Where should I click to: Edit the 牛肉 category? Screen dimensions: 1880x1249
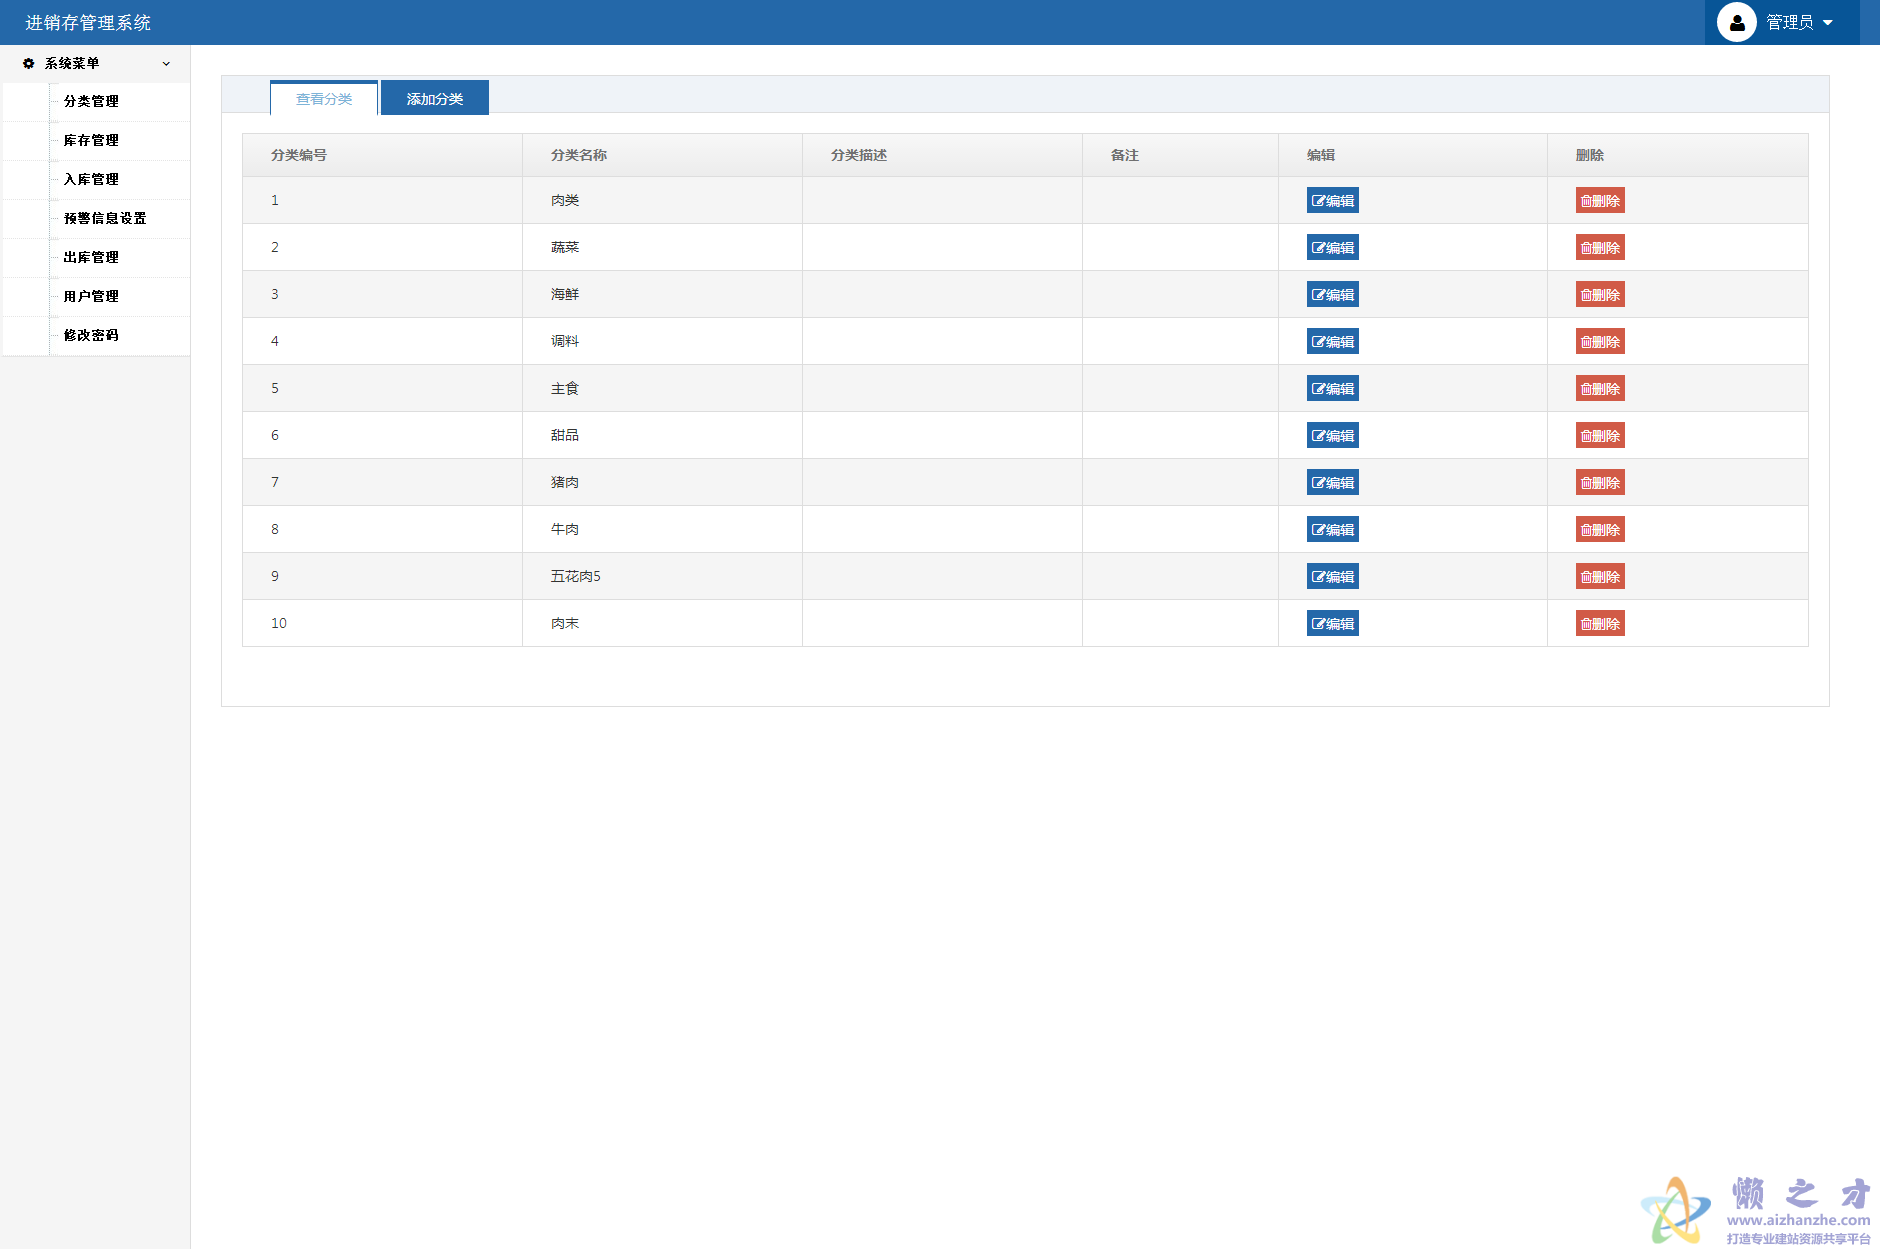(1332, 530)
